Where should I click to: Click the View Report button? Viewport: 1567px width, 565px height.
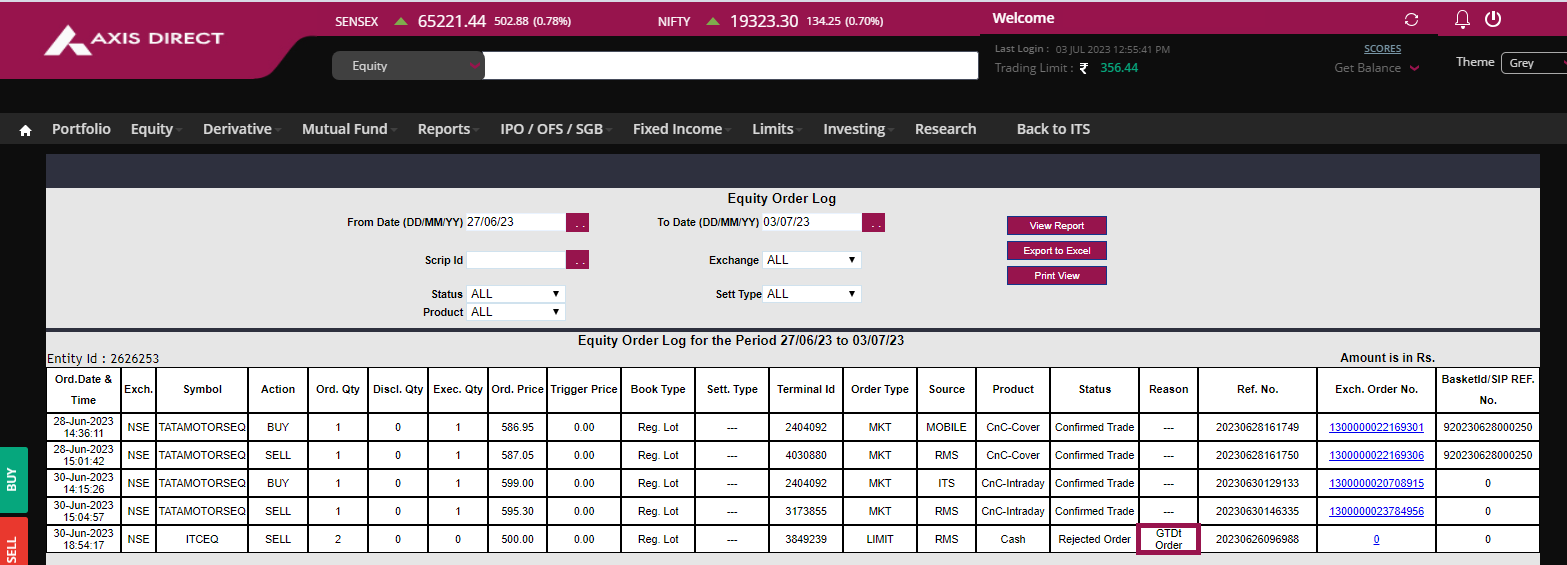coord(1056,226)
